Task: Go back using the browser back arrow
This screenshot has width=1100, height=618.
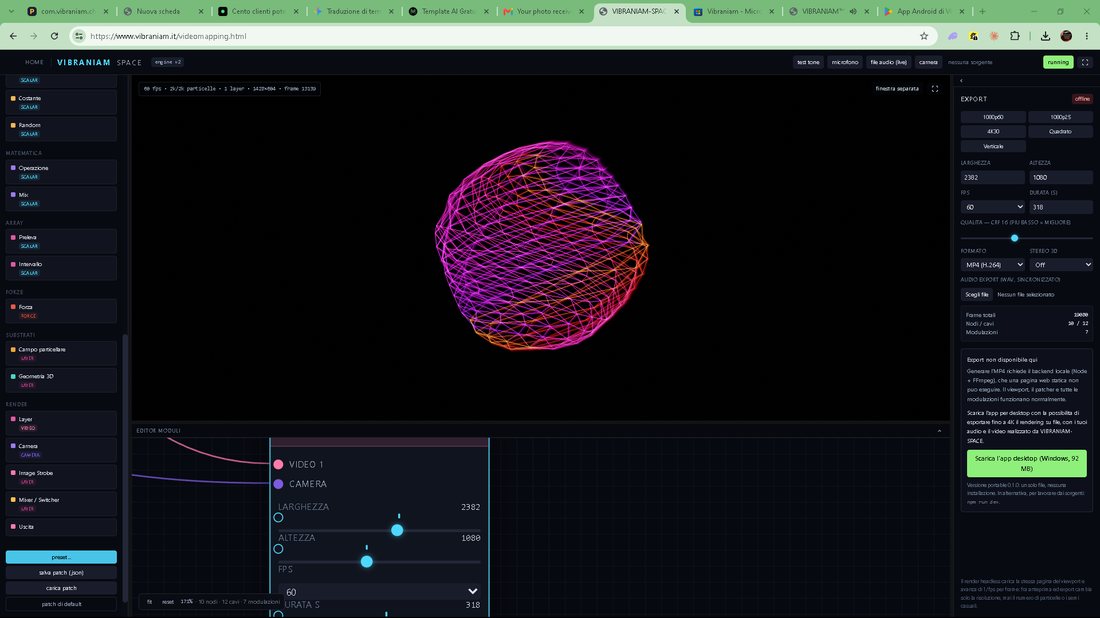Action: tap(13, 36)
